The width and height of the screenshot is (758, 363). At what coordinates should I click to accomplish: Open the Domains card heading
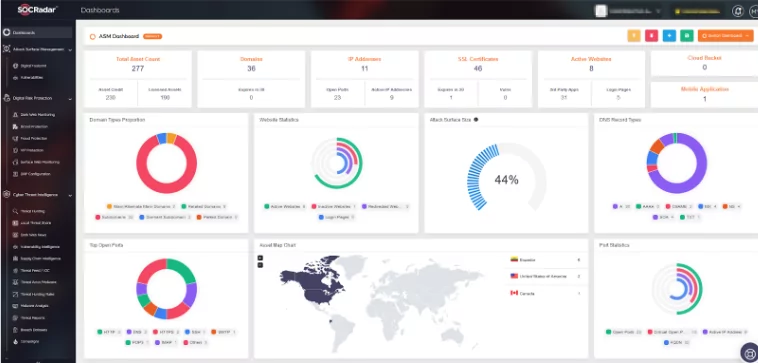[251, 59]
